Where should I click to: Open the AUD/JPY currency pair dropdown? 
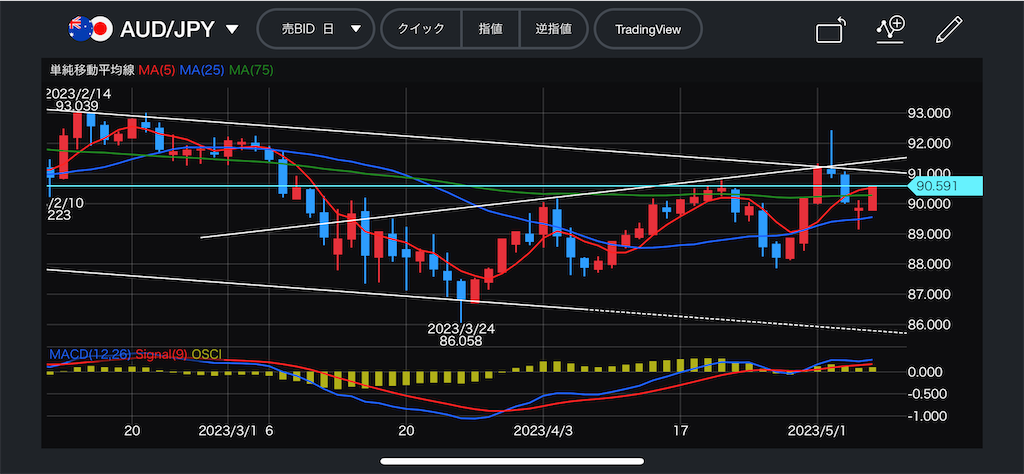[178, 29]
